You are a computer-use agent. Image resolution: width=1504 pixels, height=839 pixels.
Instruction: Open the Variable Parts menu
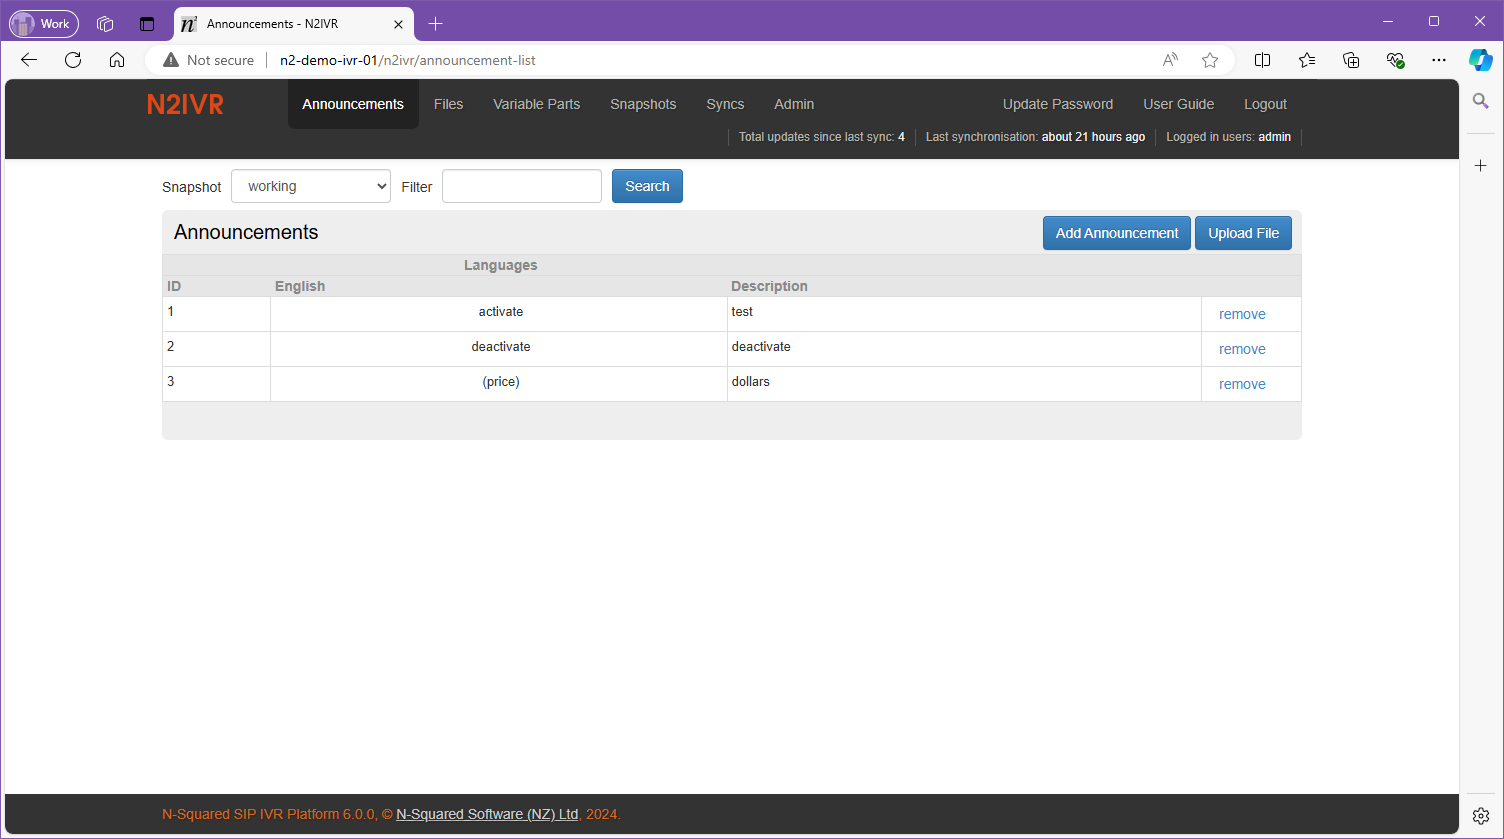[536, 104]
